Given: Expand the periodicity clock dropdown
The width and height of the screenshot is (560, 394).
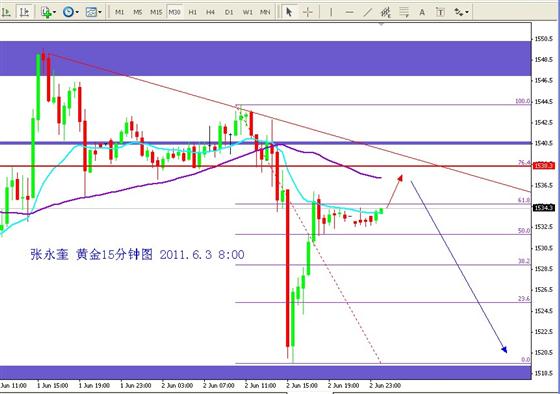Looking at the screenshot, I should click(x=77, y=12).
